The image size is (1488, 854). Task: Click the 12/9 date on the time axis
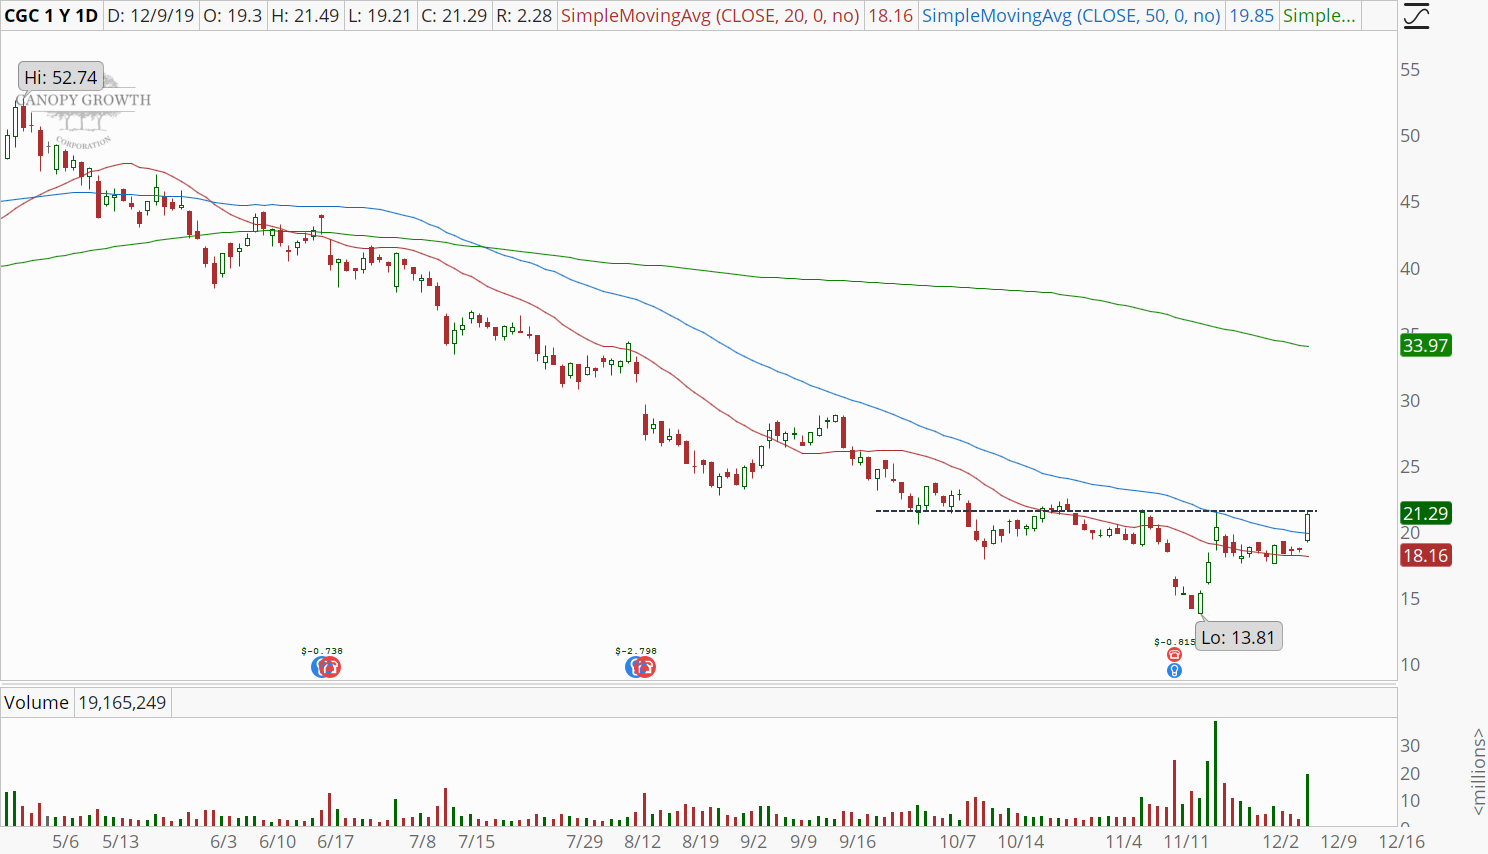coord(1339,842)
